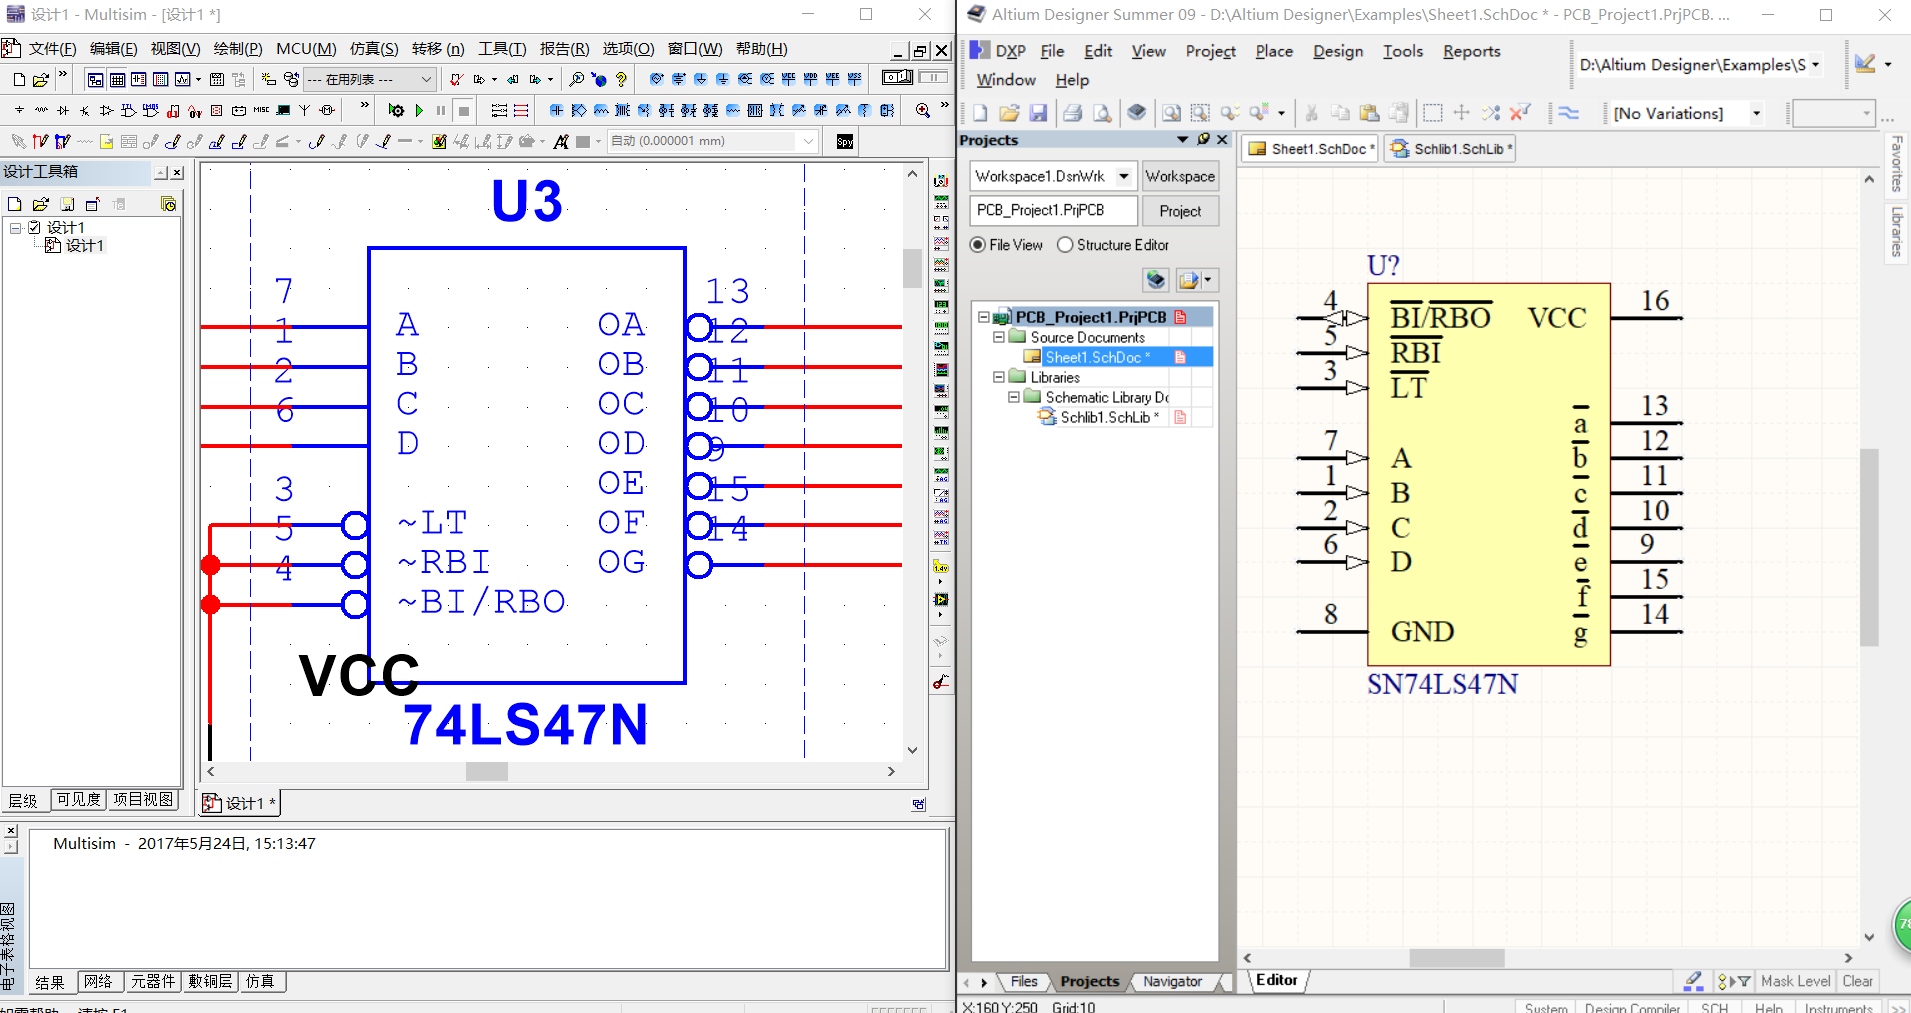
Task: Open the 绘制(P) menu in Multisim
Action: tap(238, 49)
